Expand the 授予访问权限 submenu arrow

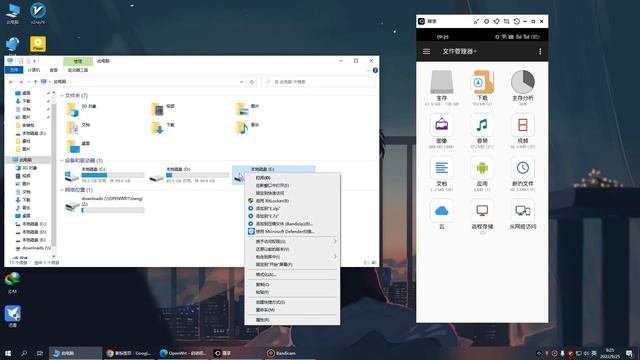point(335,241)
